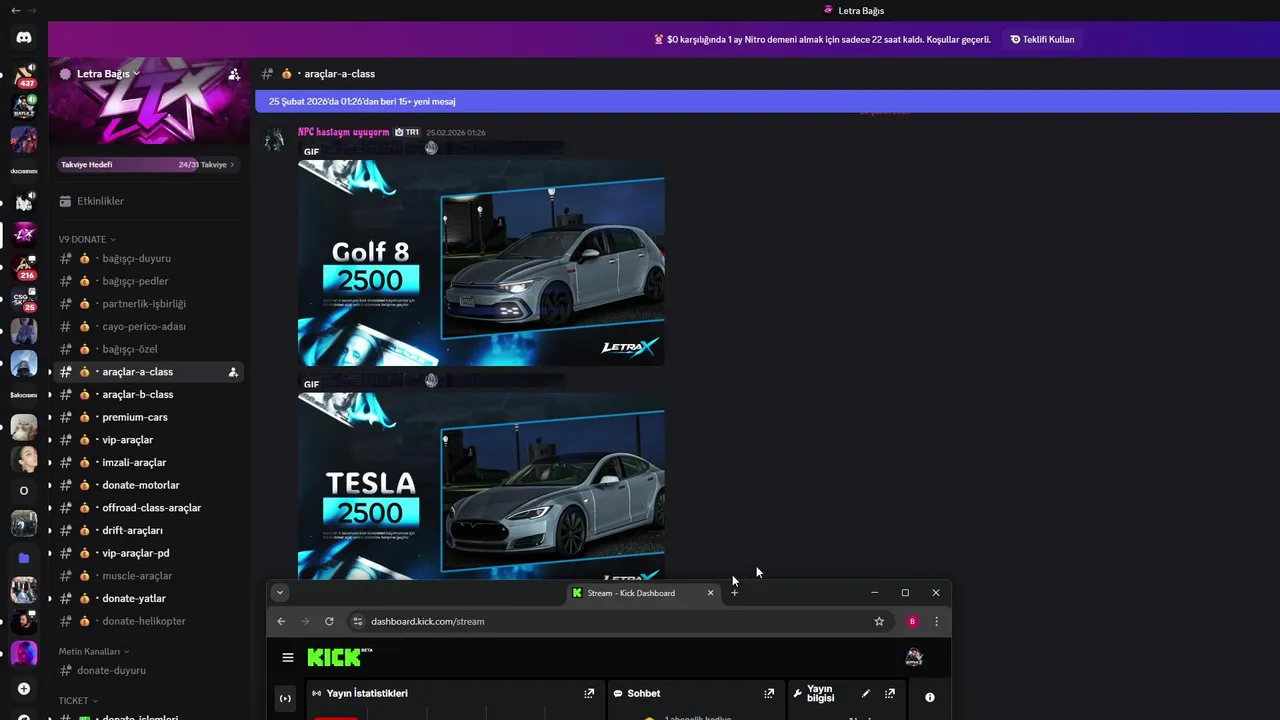
Task: Open the Golf 8 2500 GIF image
Action: click(x=481, y=263)
